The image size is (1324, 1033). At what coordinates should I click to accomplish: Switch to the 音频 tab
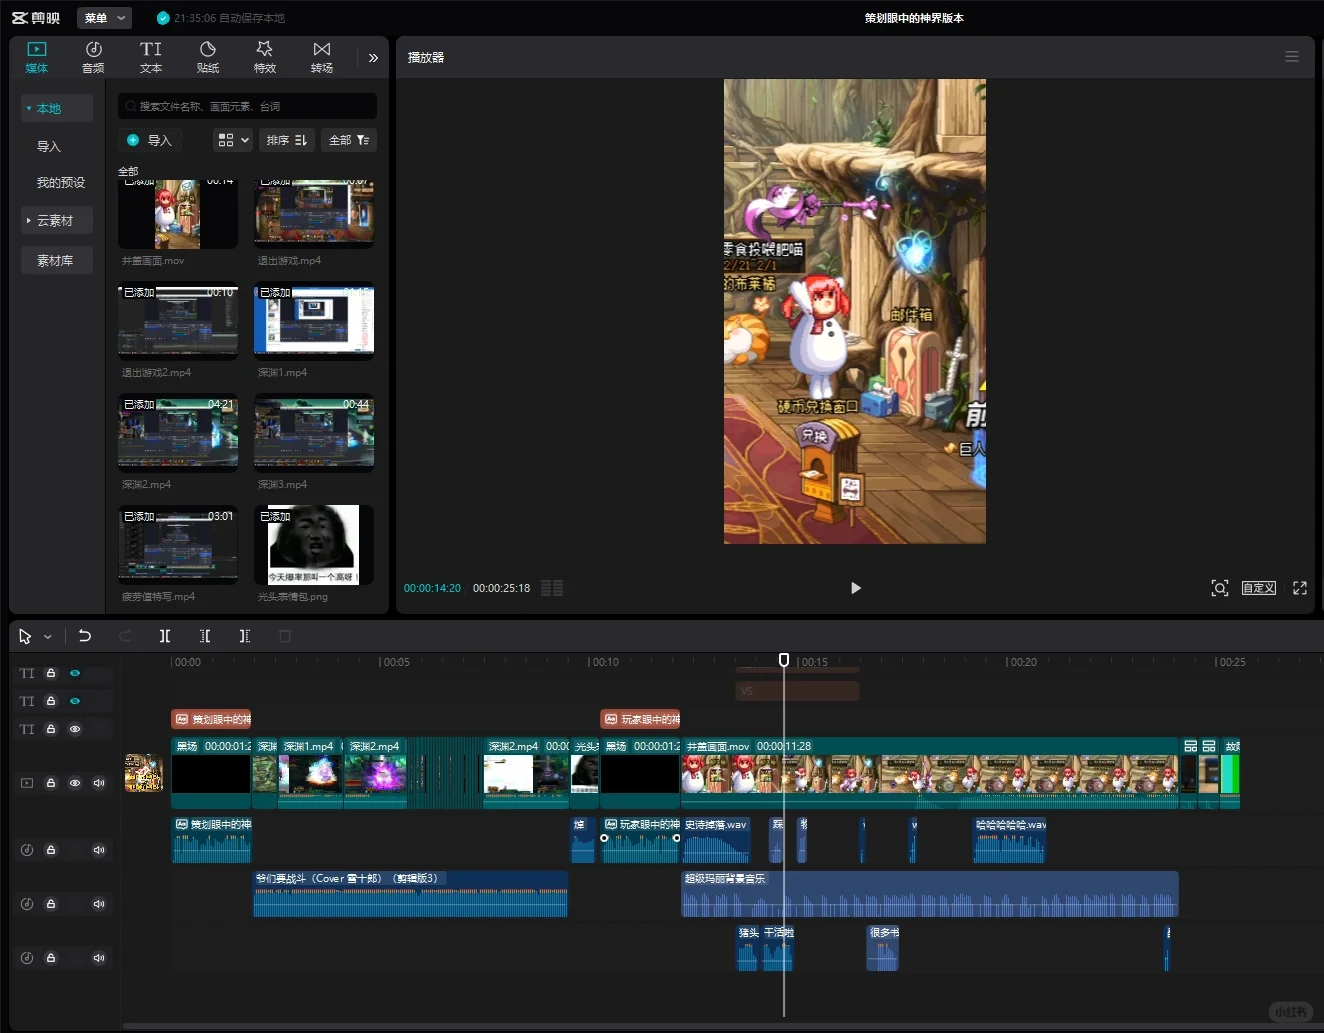[93, 57]
